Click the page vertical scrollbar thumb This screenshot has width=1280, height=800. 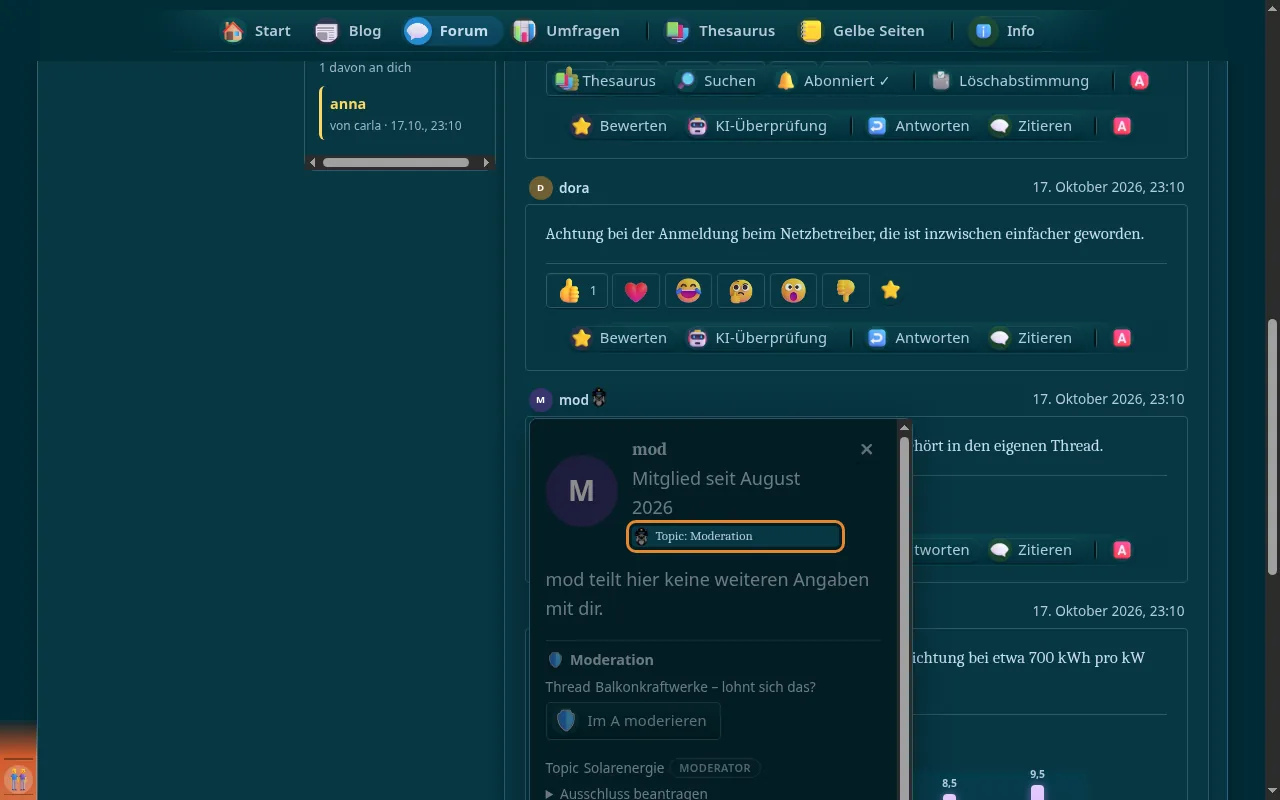coord(1272,447)
